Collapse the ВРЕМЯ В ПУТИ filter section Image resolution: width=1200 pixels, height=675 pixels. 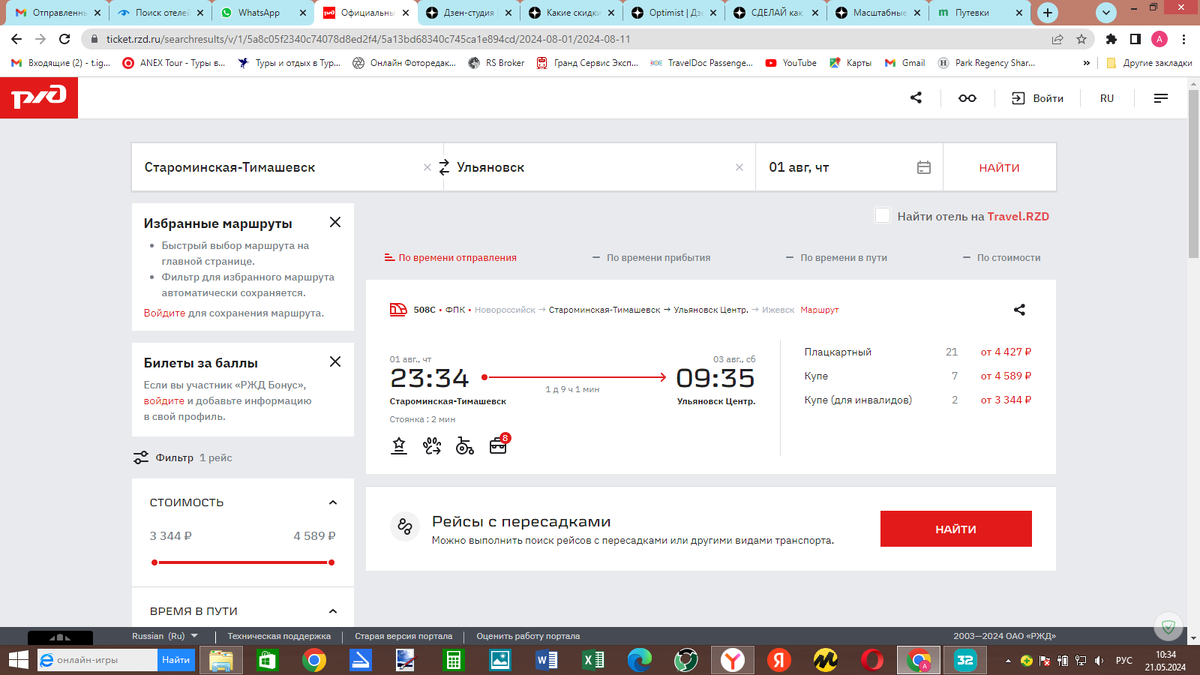(x=333, y=611)
